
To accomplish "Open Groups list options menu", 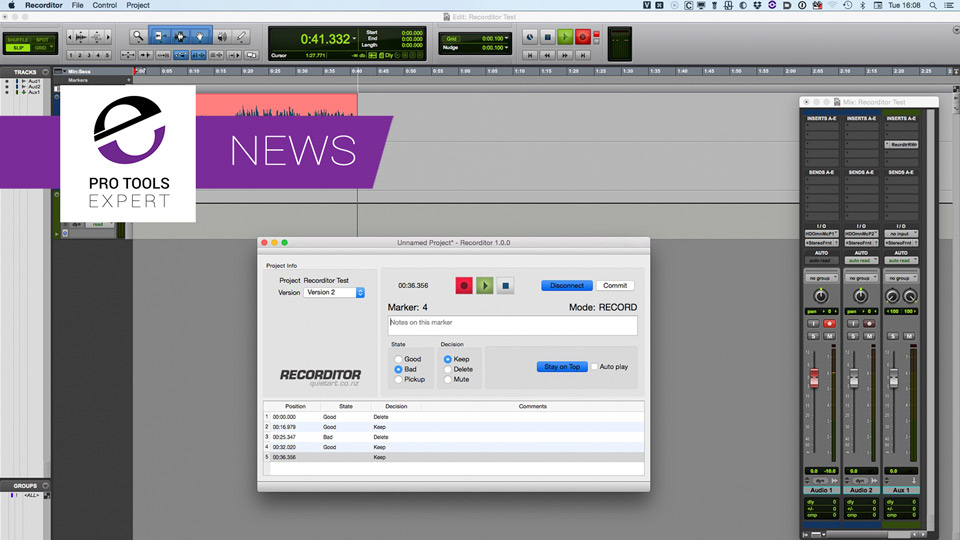I will point(45,486).
